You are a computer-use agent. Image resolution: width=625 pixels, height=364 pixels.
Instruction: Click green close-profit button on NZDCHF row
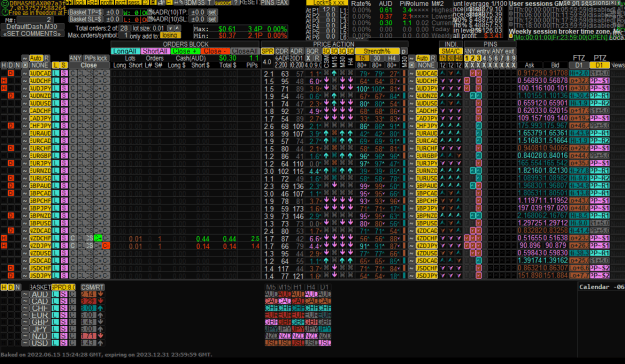point(98,238)
